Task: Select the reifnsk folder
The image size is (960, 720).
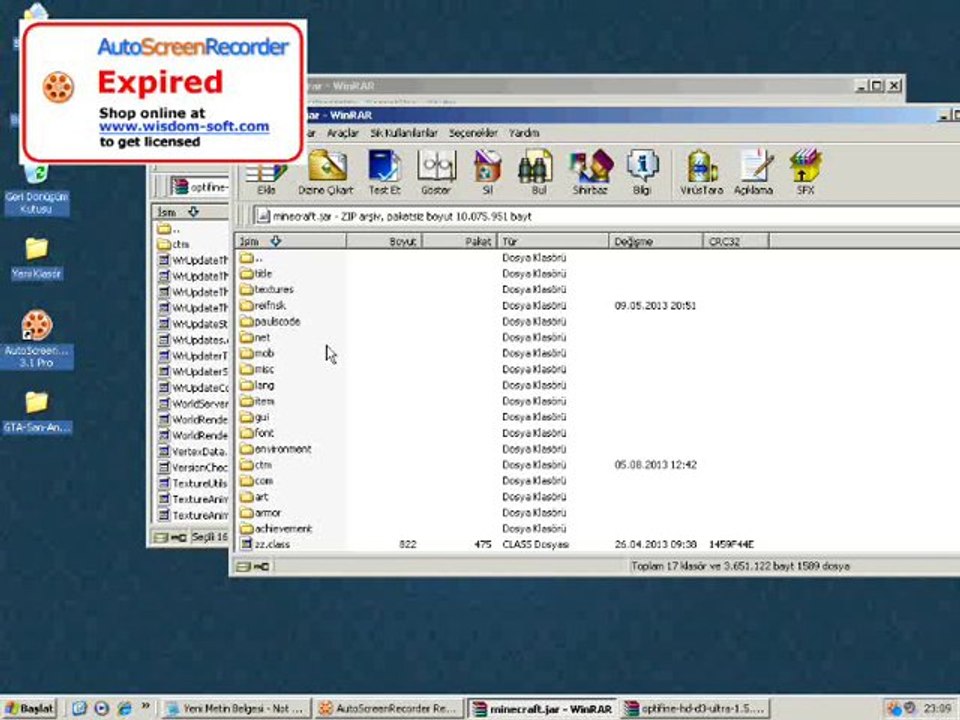Action: pos(263,306)
